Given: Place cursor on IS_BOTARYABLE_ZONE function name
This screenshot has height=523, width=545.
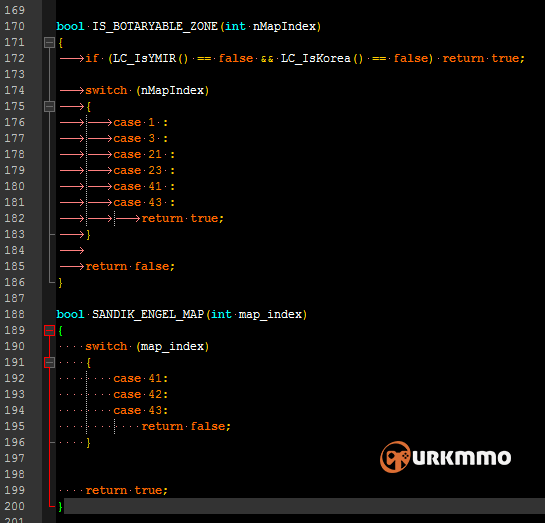Looking at the screenshot, I should click(155, 27).
